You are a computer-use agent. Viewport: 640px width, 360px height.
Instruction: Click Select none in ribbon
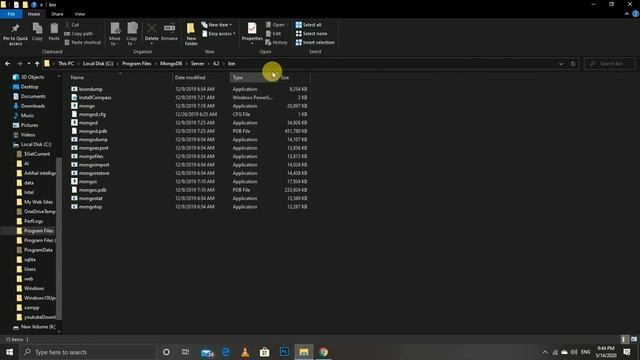pos(311,33)
